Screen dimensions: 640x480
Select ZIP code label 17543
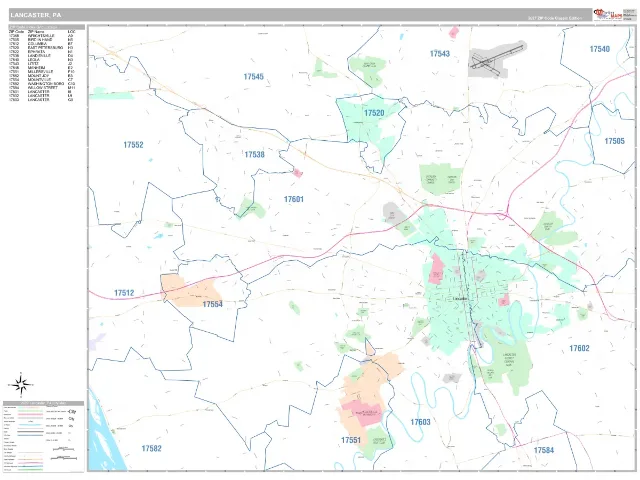(x=440, y=53)
